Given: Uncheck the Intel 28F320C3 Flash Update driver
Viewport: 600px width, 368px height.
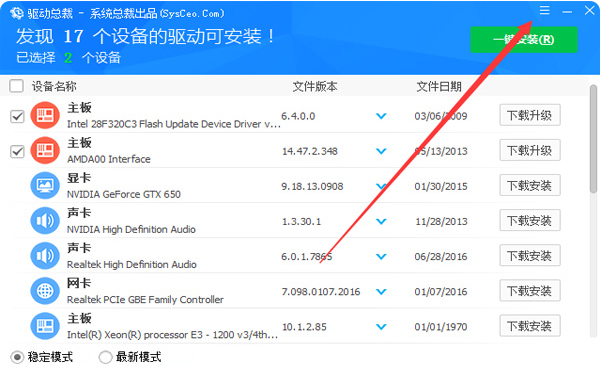Looking at the screenshot, I should pyautogui.click(x=17, y=116).
